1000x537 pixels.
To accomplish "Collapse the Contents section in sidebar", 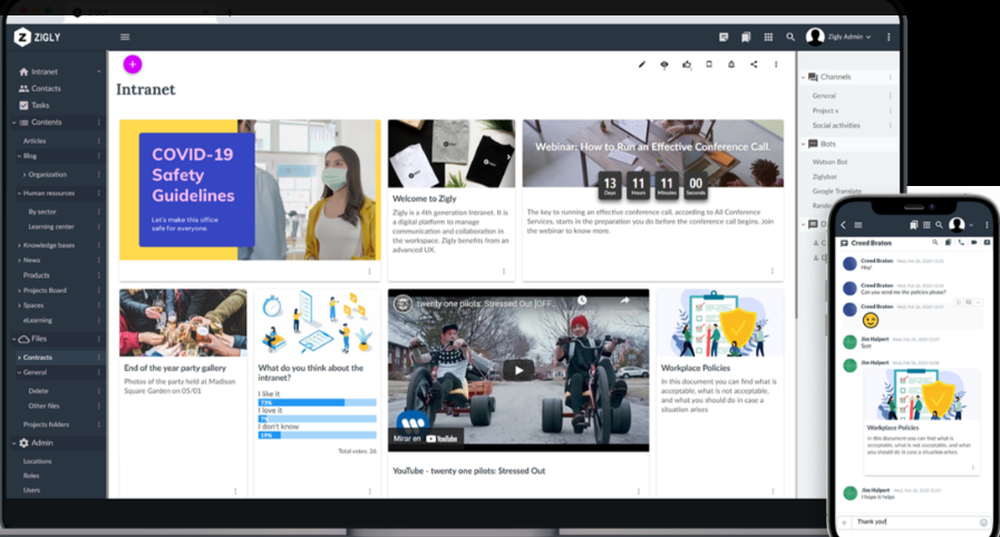I will [14, 122].
